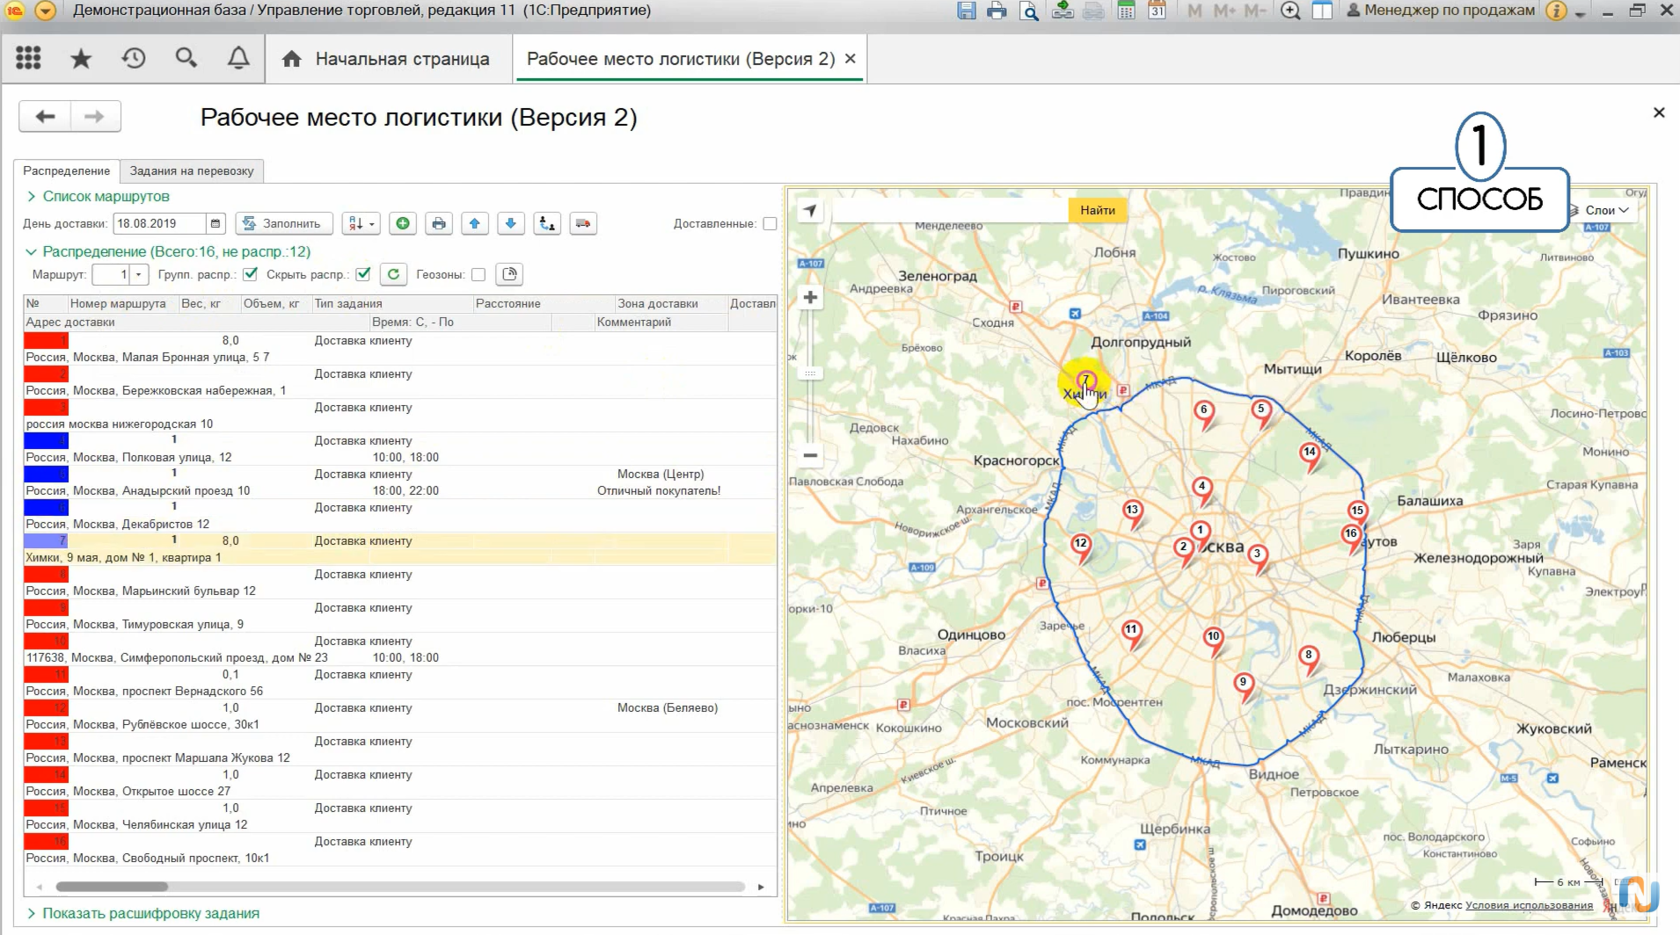
Task: Open the sections menu grid icon
Action: 28,58
